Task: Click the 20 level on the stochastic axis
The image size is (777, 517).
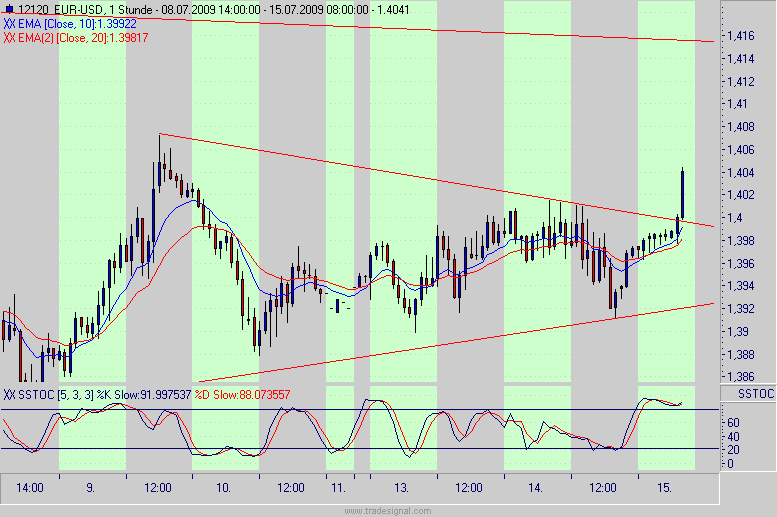Action: coord(733,450)
